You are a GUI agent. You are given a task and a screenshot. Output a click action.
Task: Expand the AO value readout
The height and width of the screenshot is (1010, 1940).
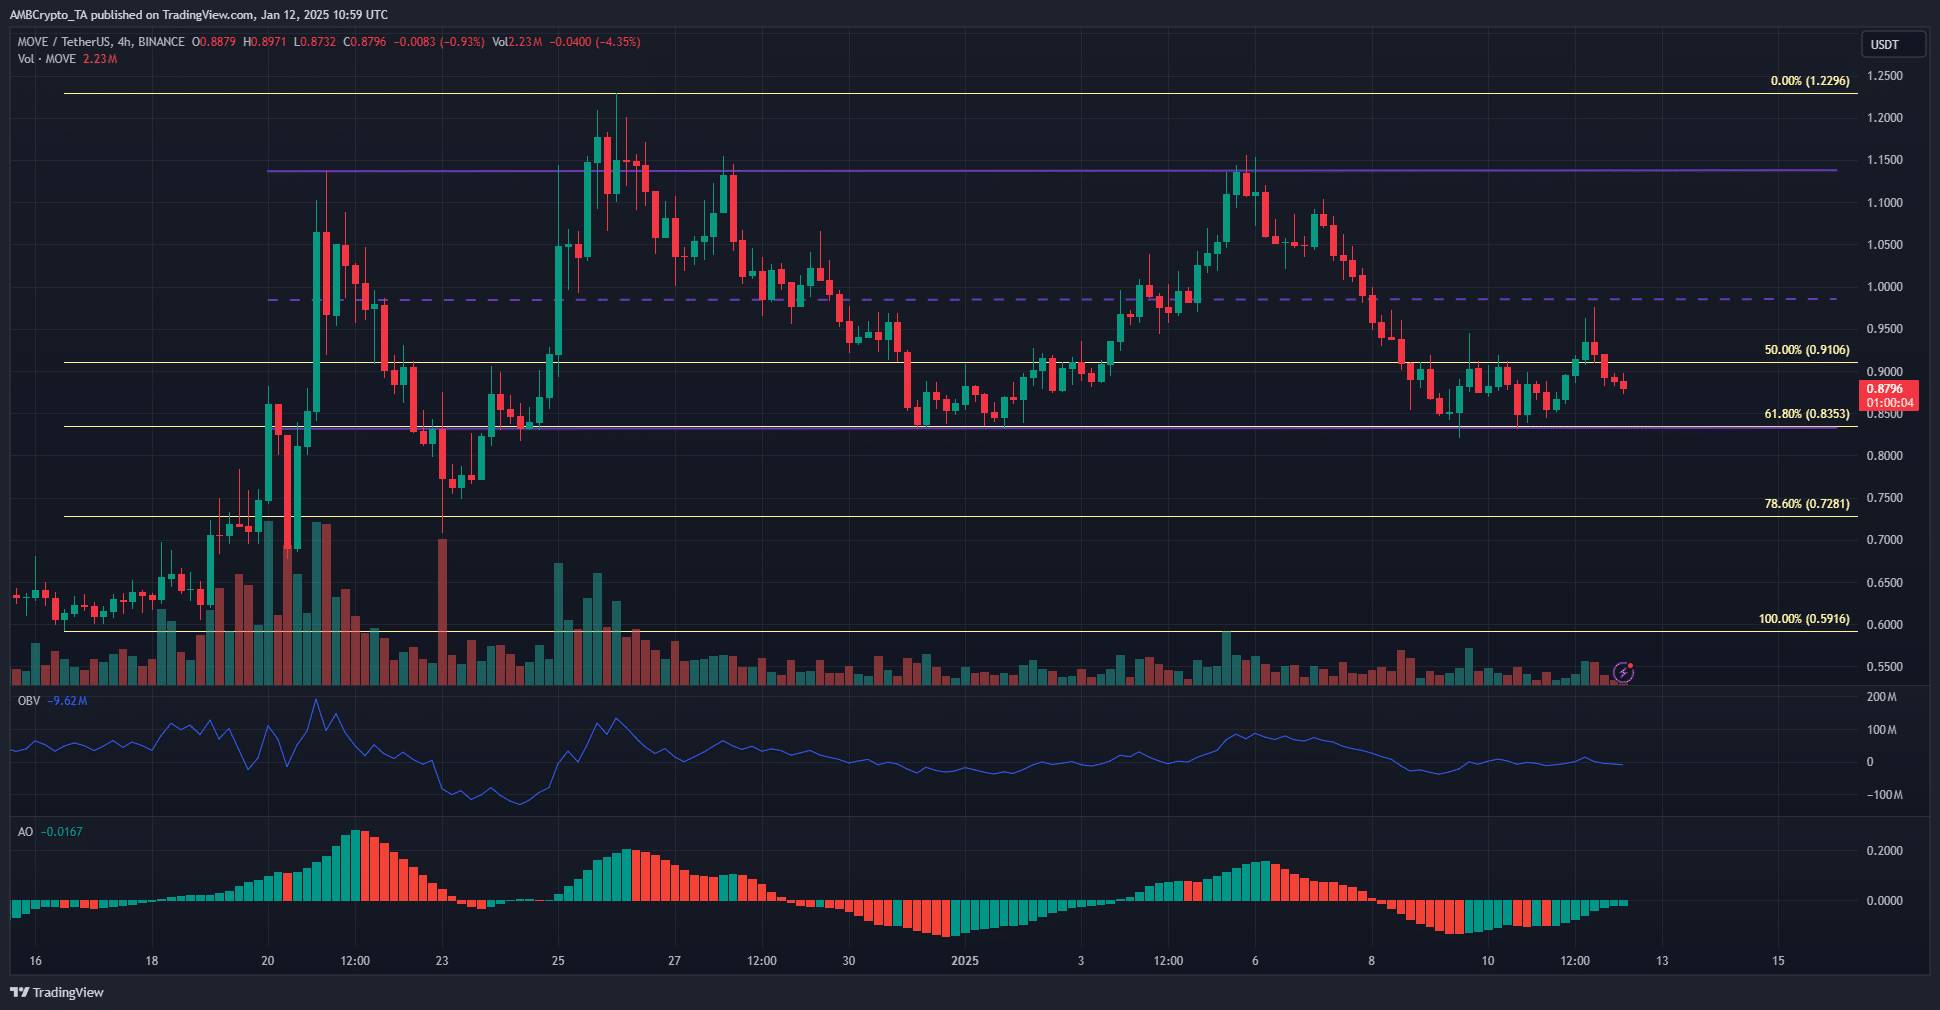click(x=60, y=830)
